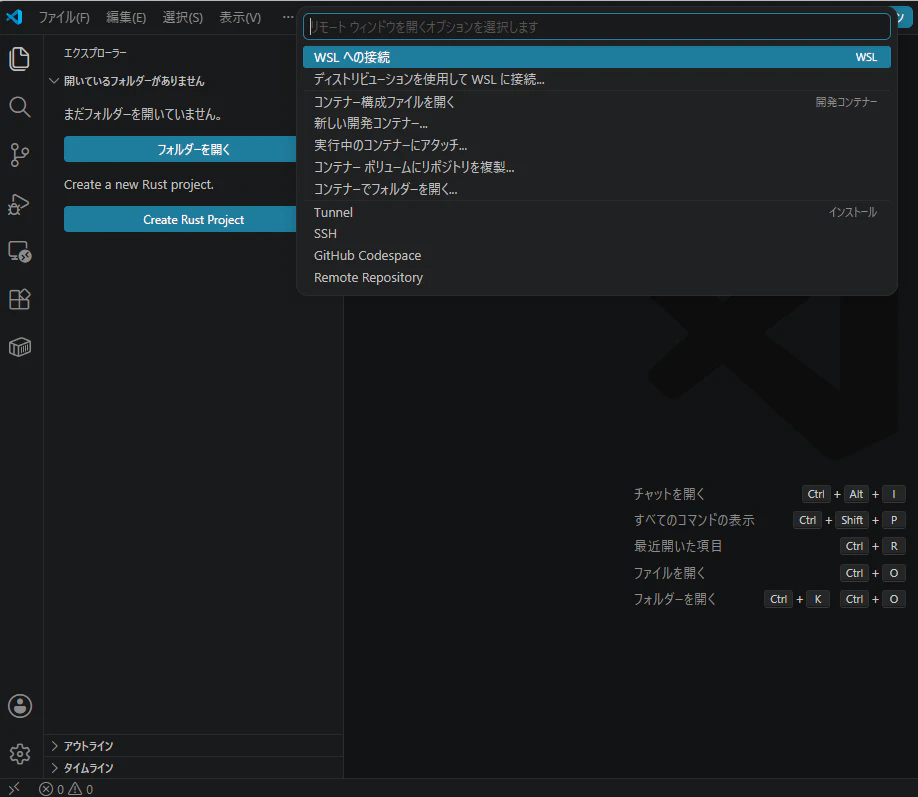Viewport: 918px width, 797px height.
Task: Click the フォルダーを開く button
Action: [180, 149]
